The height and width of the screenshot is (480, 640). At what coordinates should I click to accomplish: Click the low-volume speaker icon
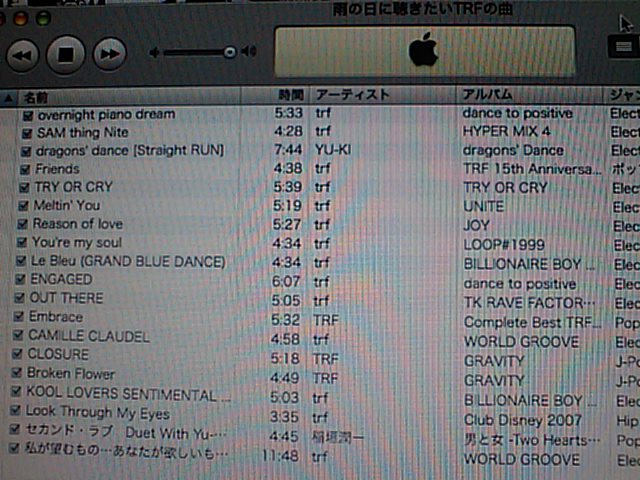(154, 52)
